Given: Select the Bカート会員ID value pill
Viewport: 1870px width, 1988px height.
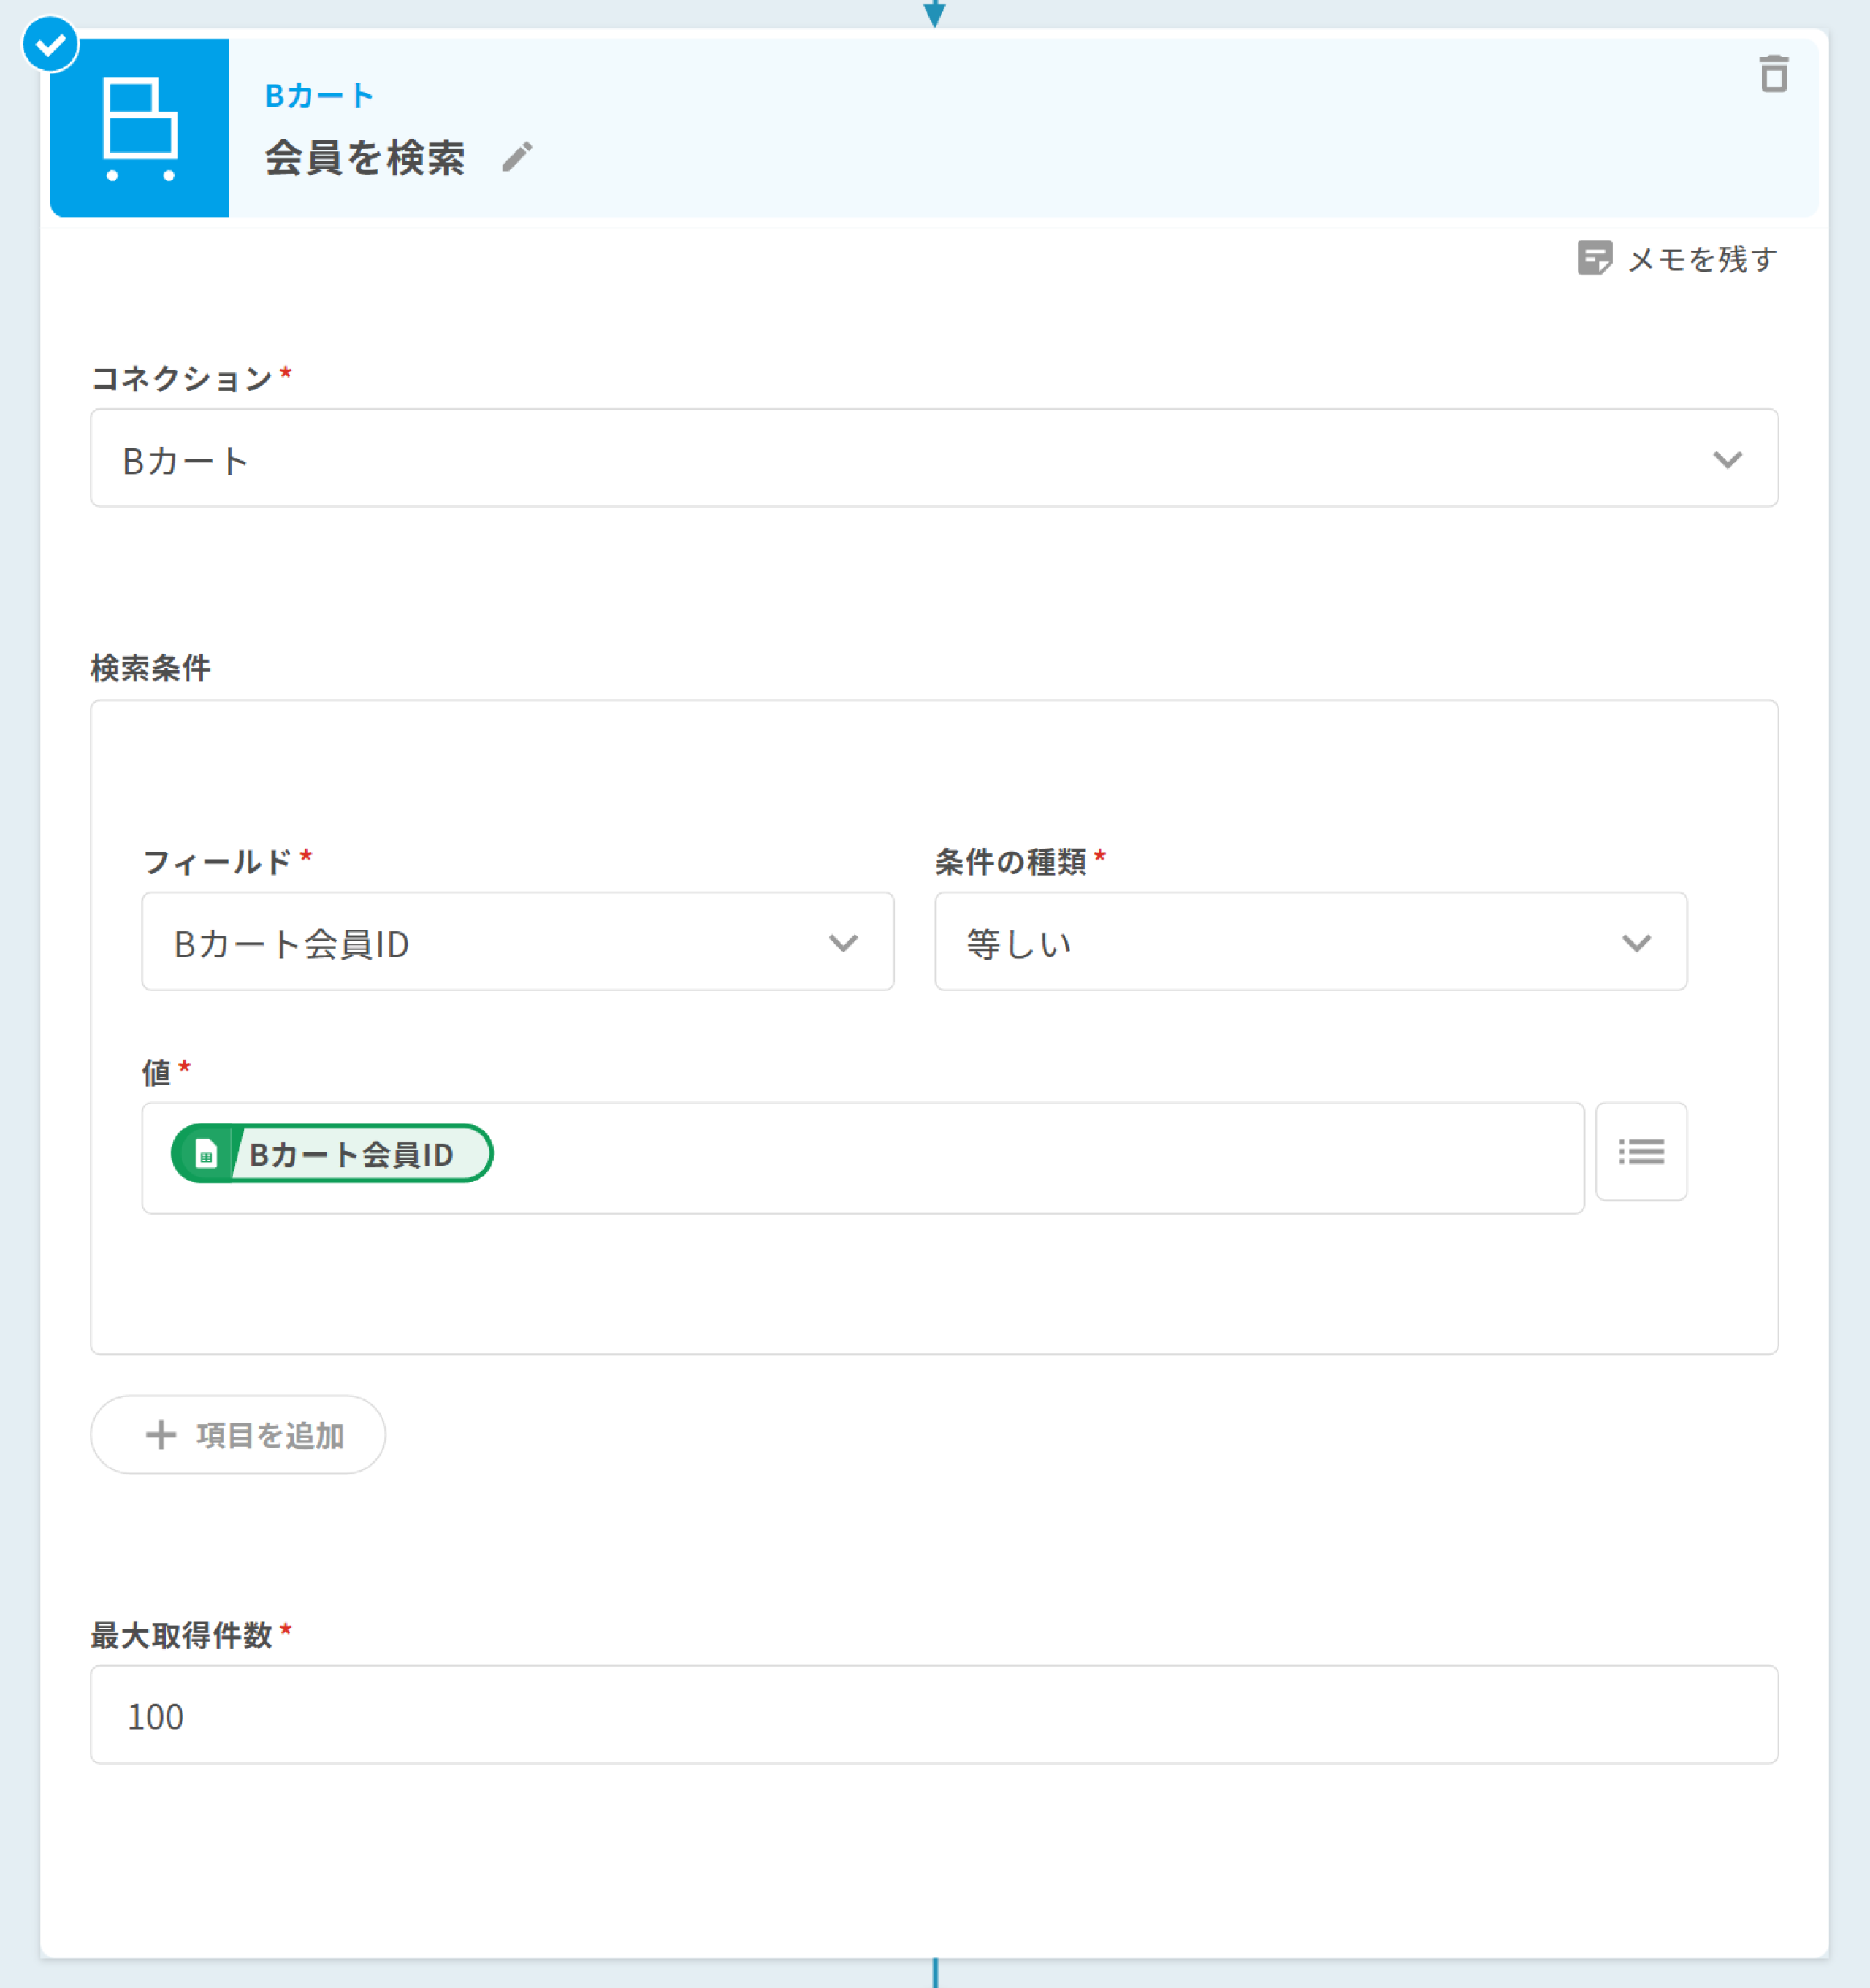Looking at the screenshot, I should 351,1154.
